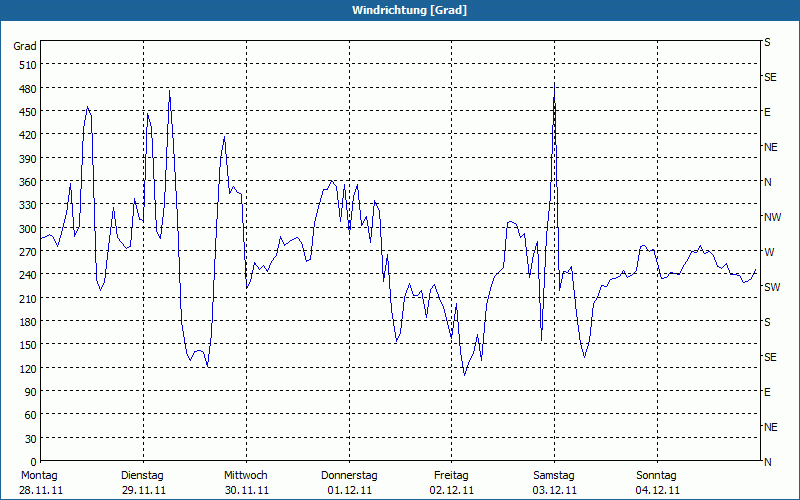Select the Donnerstag day label

pyautogui.click(x=349, y=476)
